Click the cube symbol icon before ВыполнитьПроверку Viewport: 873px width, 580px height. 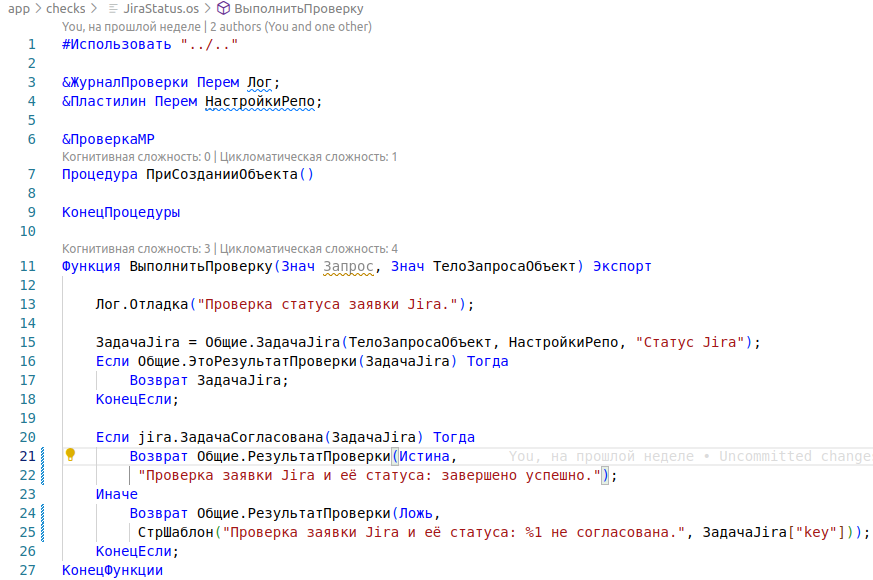[223, 8]
